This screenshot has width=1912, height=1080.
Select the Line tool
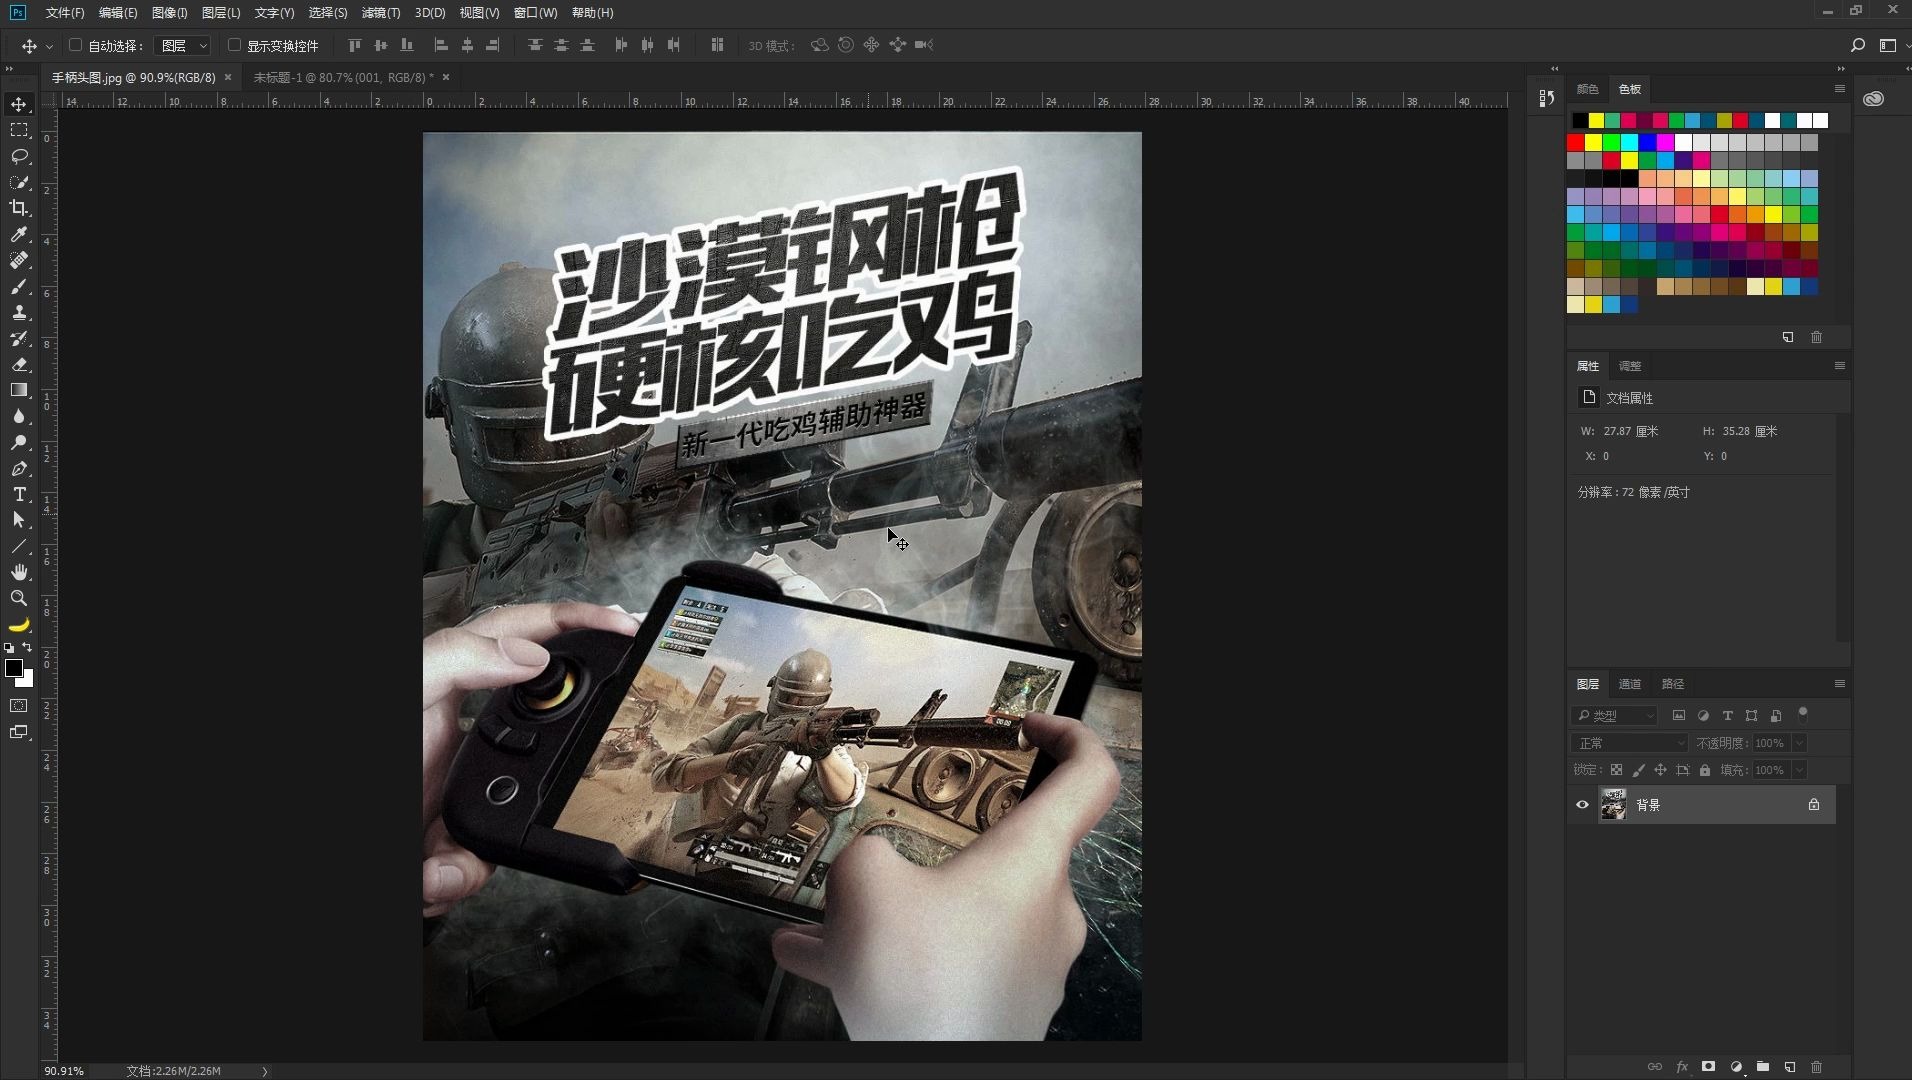19,546
